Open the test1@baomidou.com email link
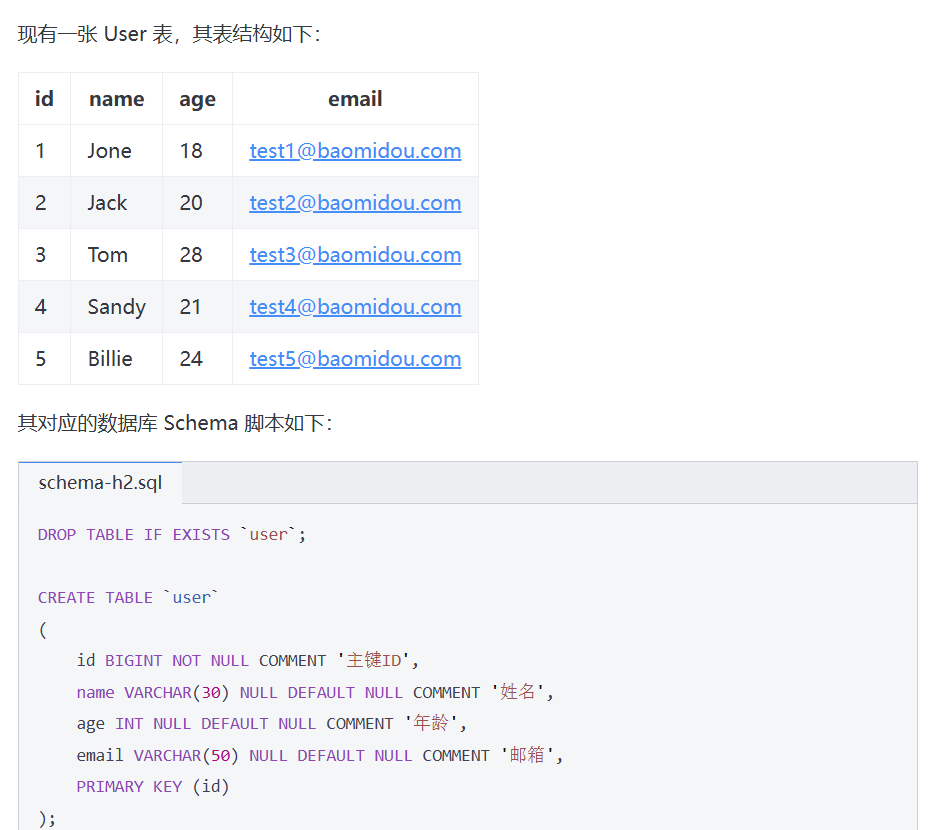Screen dimensions: 947x830 tap(355, 151)
